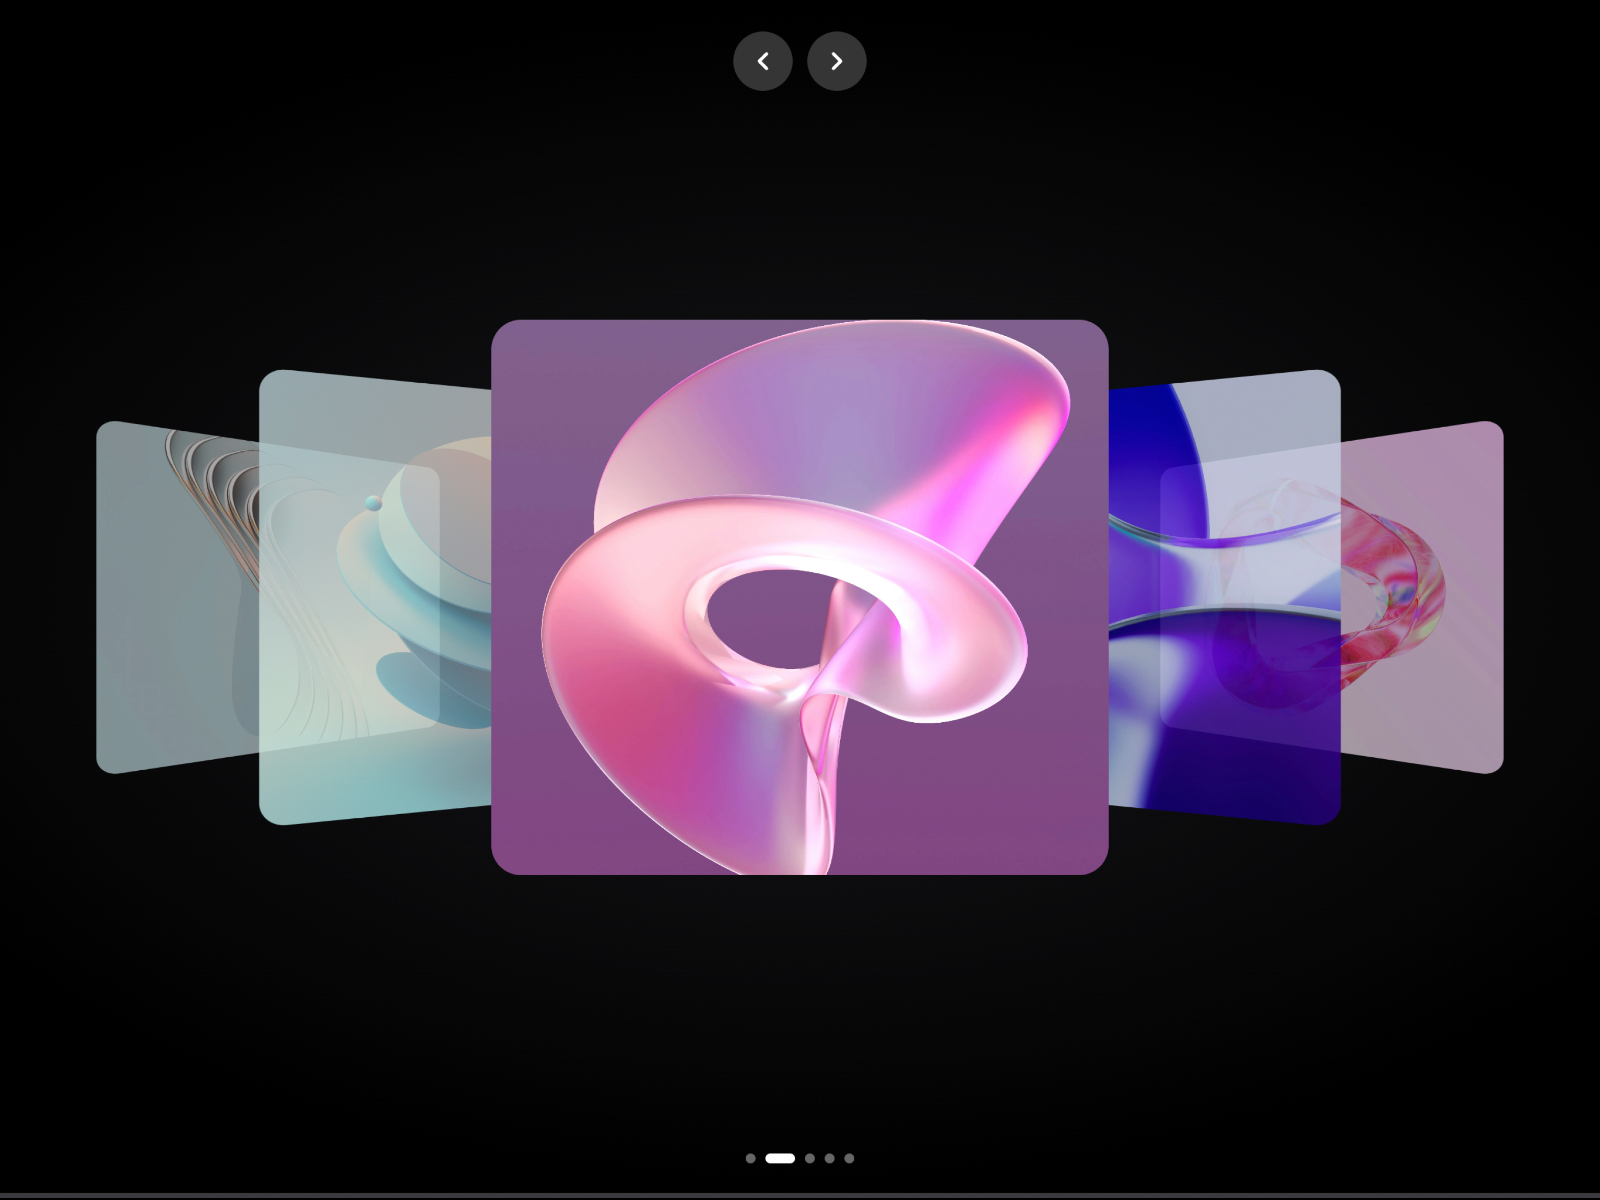Click the previous slide arrow button
The image size is (1600, 1200).
click(763, 61)
